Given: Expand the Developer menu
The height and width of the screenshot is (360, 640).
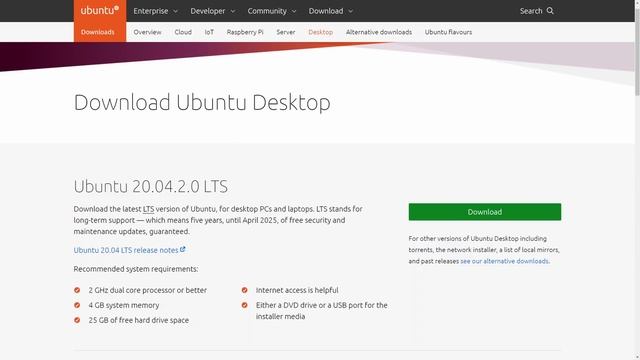Looking at the screenshot, I should click(x=213, y=11).
